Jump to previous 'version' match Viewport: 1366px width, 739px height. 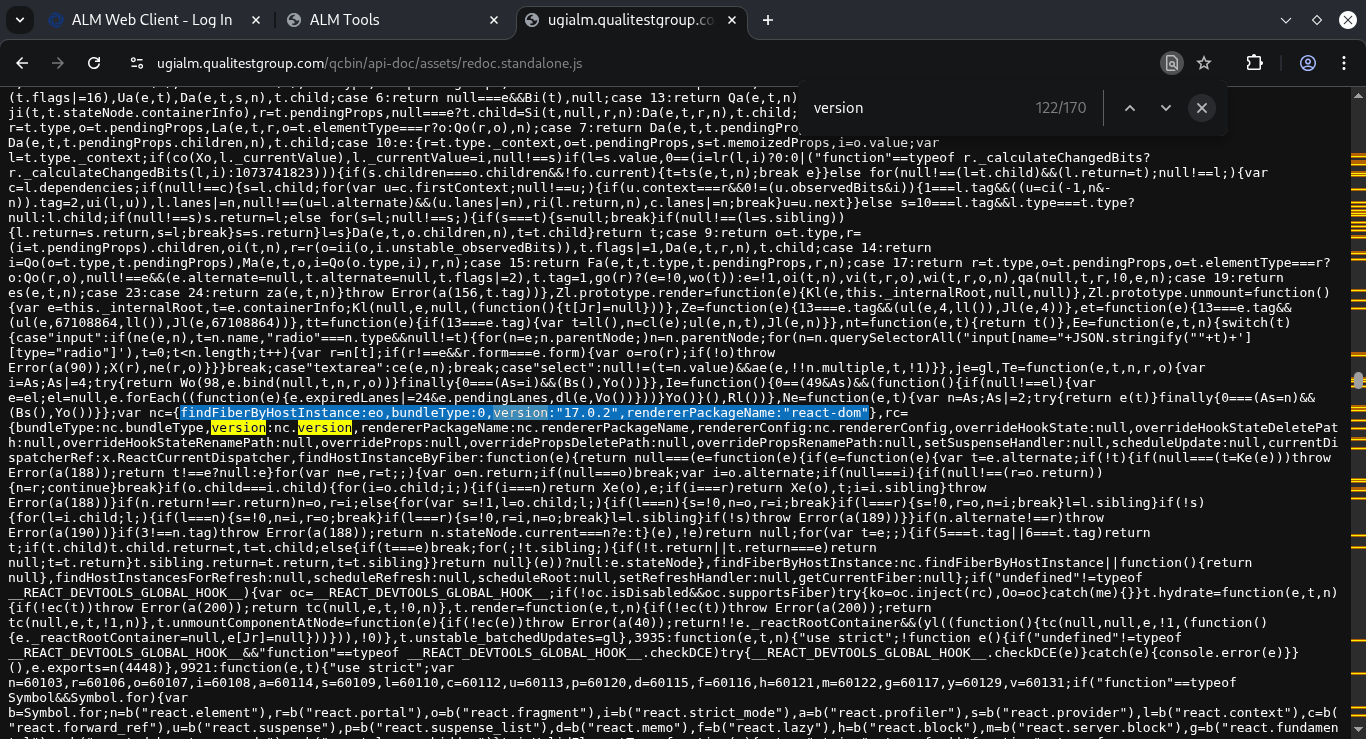1130,108
